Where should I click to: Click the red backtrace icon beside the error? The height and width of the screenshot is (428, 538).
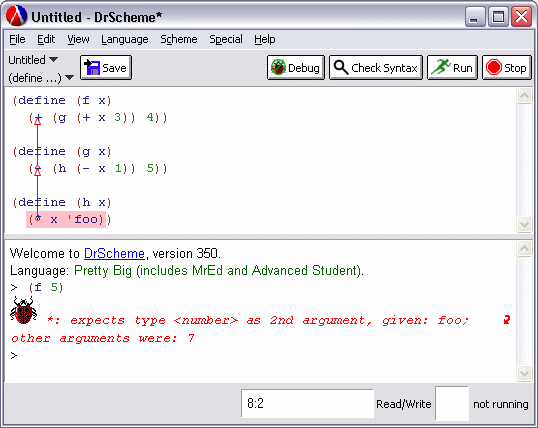point(506,320)
